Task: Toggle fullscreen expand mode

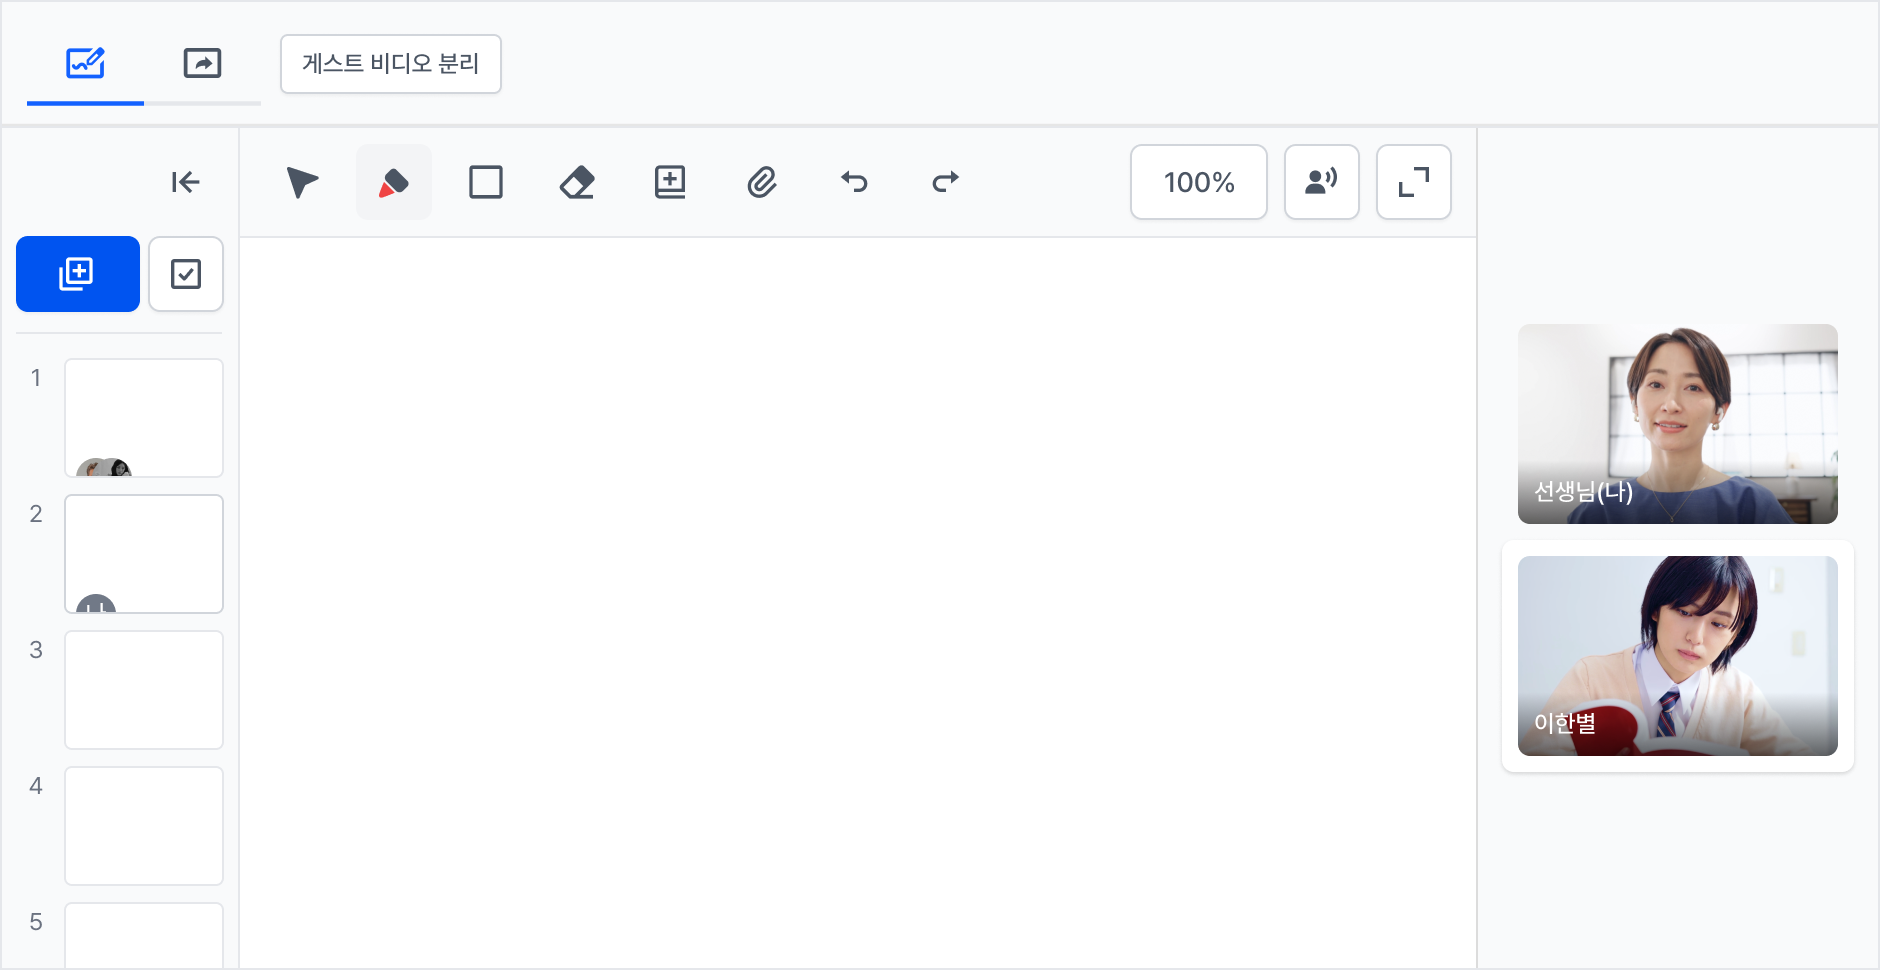Action: [x=1414, y=182]
